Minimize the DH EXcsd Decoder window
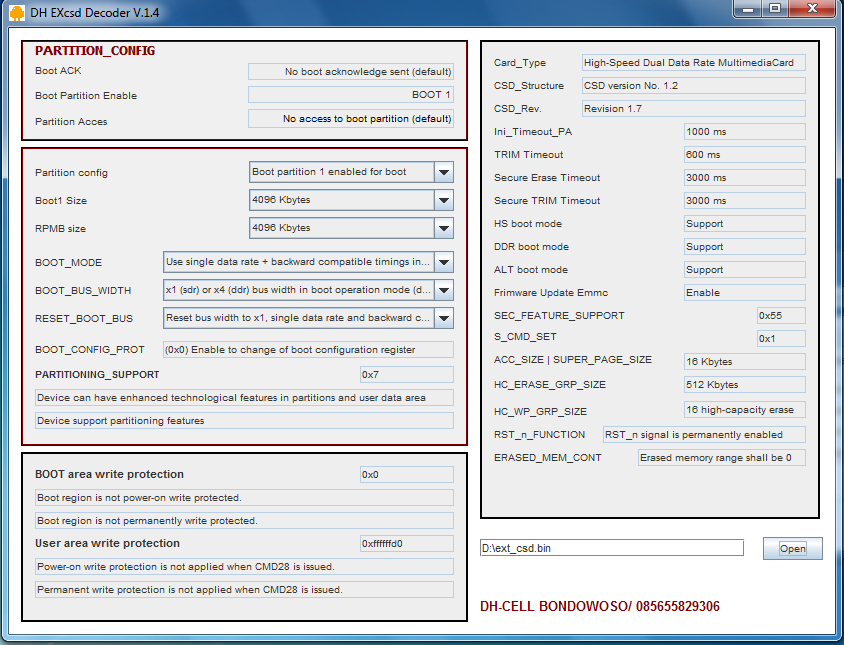The width and height of the screenshot is (844, 645). (x=748, y=9)
